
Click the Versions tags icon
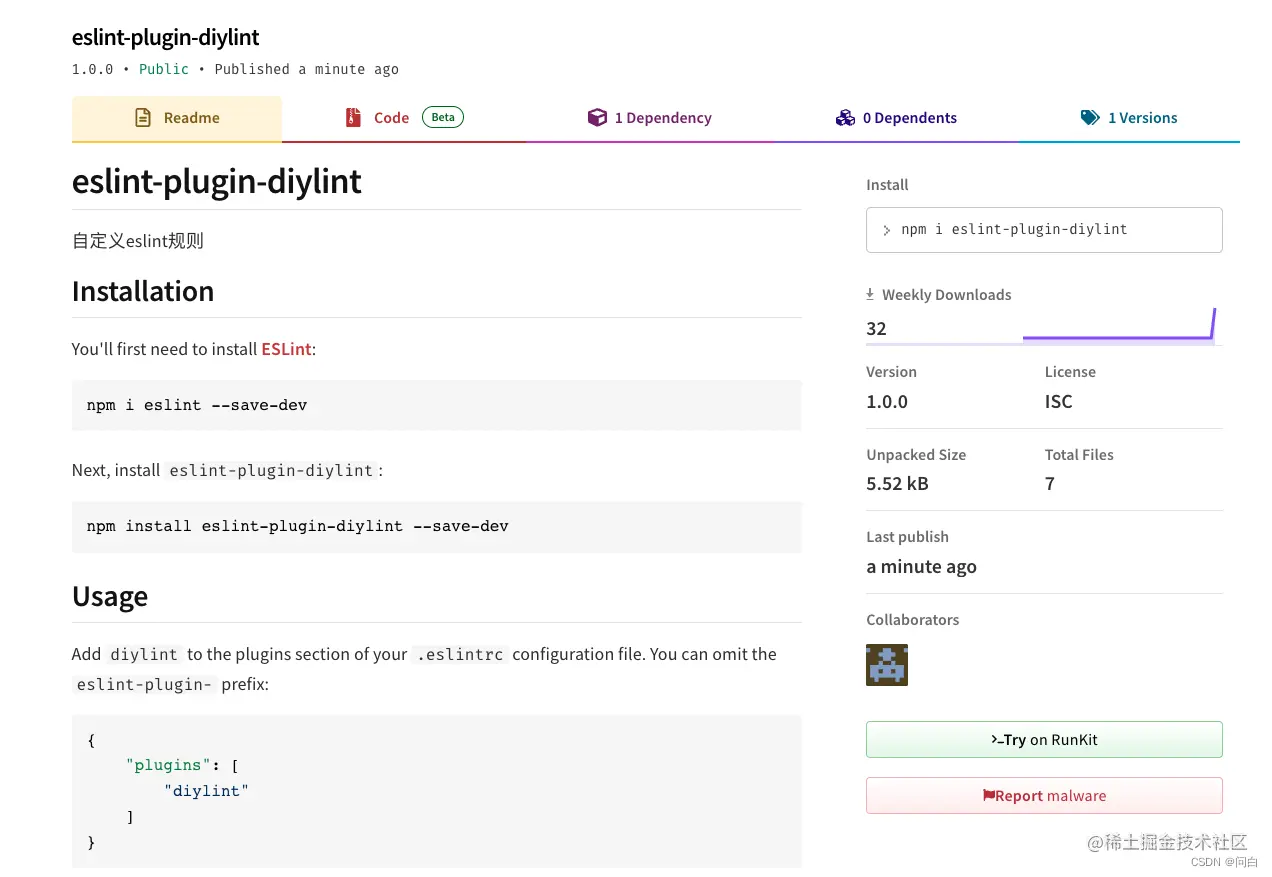pos(1090,118)
